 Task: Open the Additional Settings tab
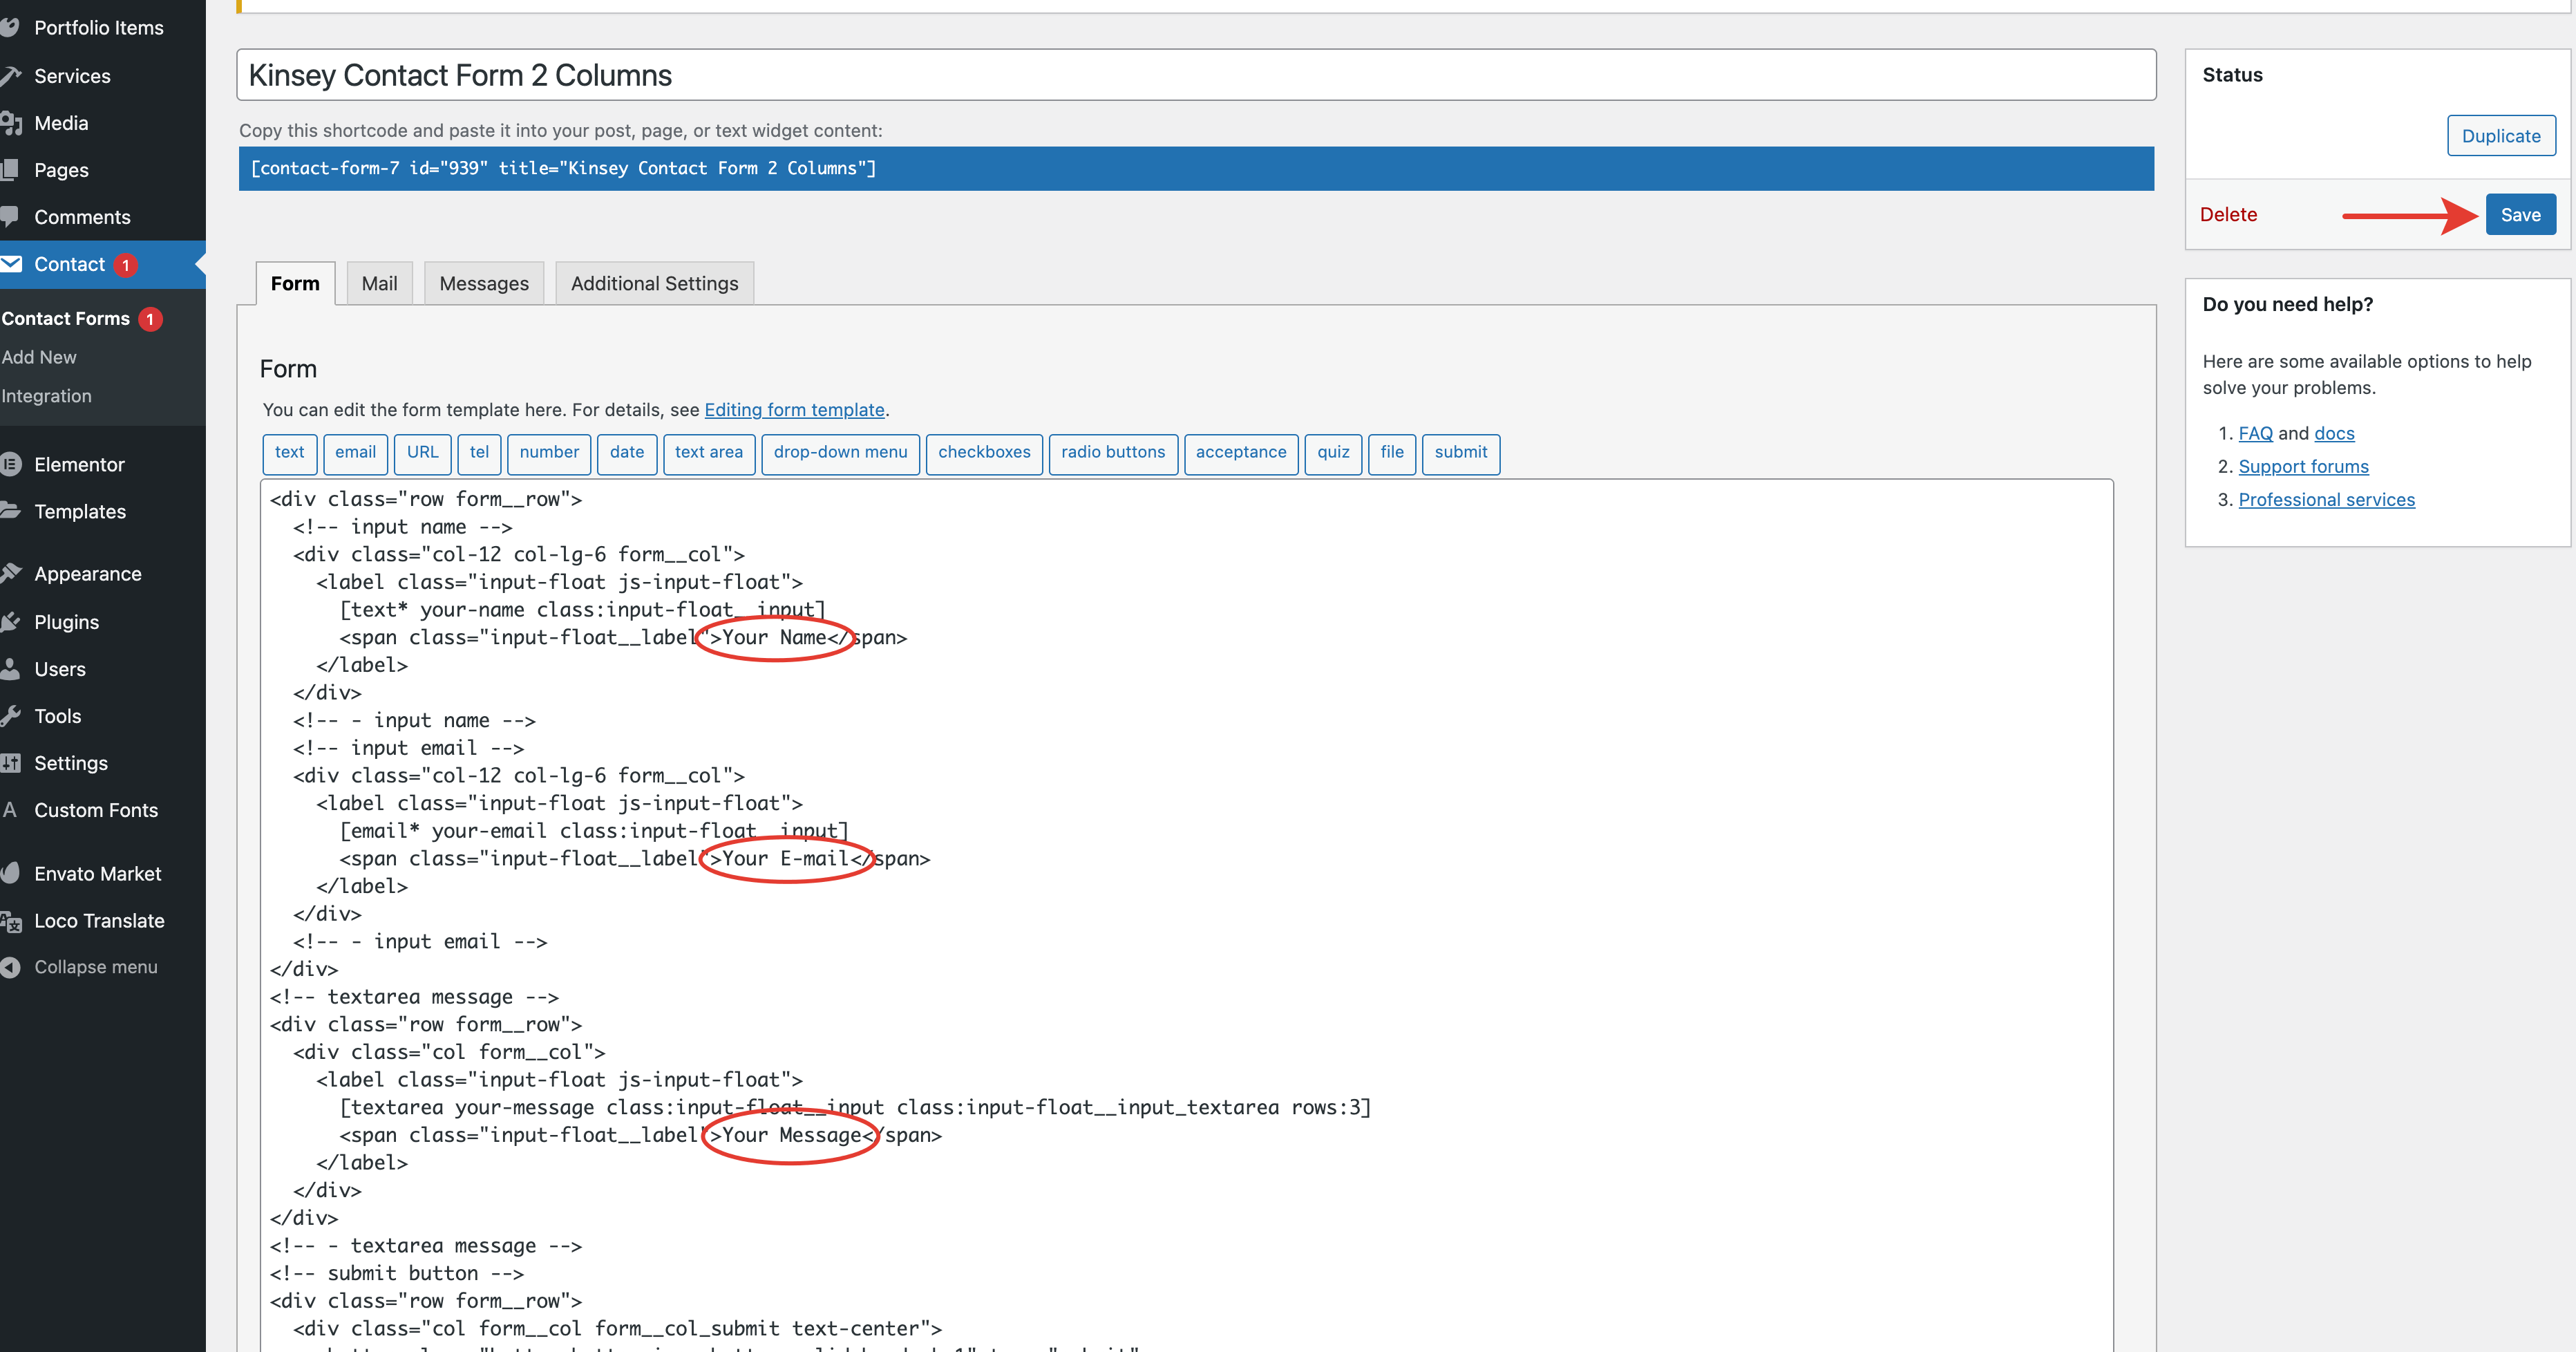point(654,284)
